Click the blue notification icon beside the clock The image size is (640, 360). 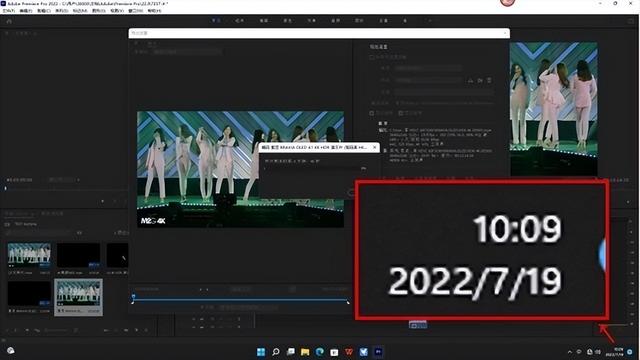point(630,352)
